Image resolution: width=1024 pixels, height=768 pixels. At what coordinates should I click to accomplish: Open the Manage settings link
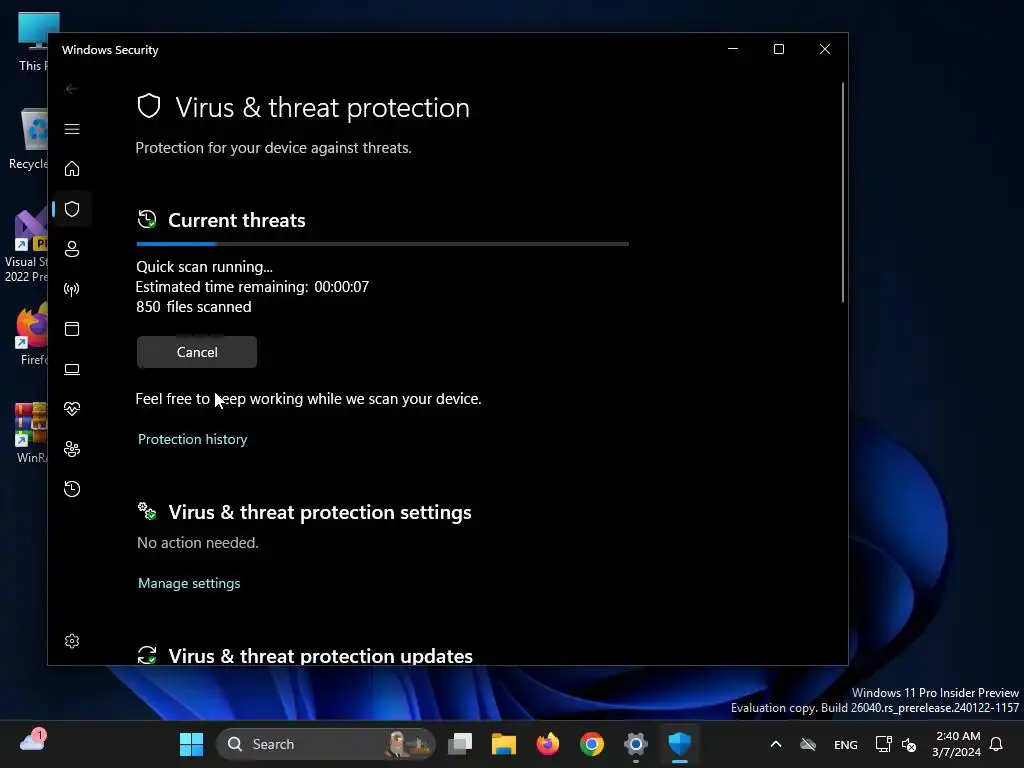pos(189,583)
